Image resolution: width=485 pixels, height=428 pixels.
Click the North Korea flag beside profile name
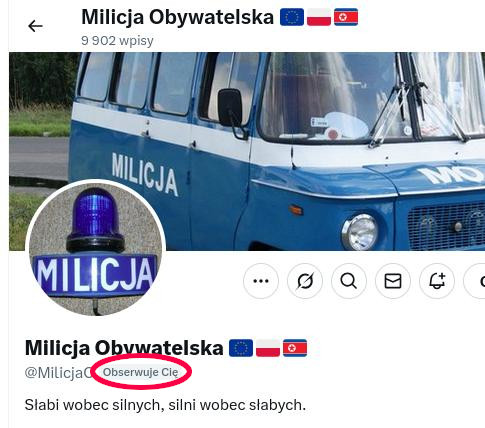point(295,348)
